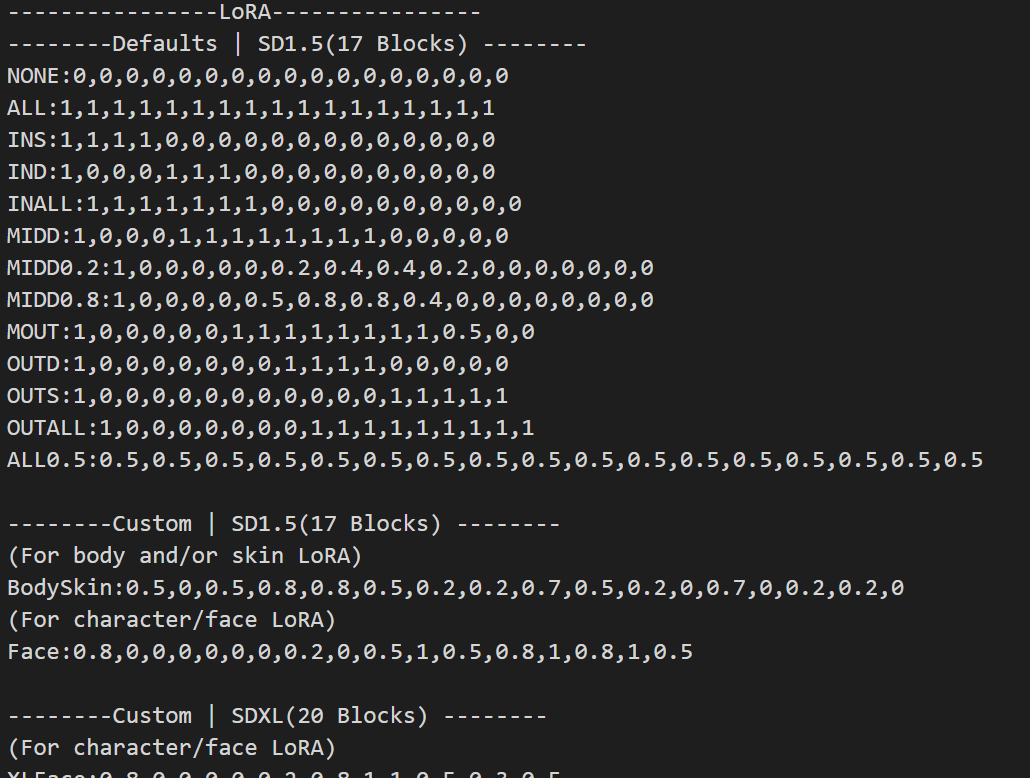
Task: Place cursor in the ALL0.5 preset line
Action: 495,460
